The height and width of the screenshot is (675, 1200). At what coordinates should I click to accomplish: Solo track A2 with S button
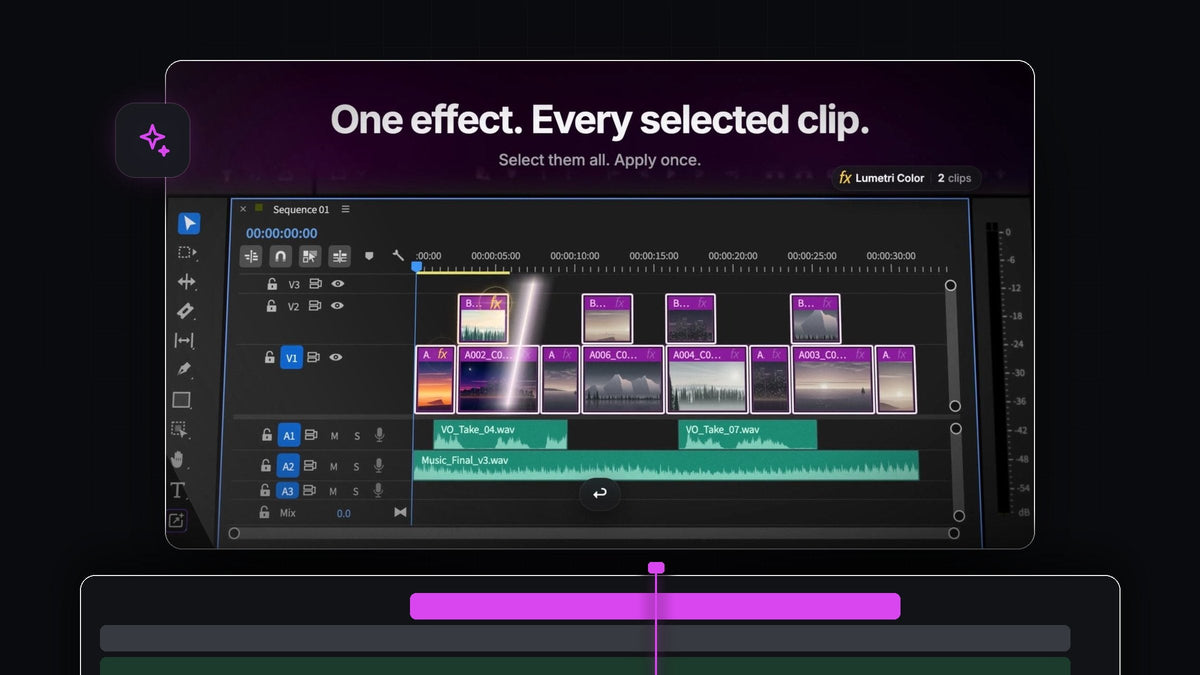[357, 466]
